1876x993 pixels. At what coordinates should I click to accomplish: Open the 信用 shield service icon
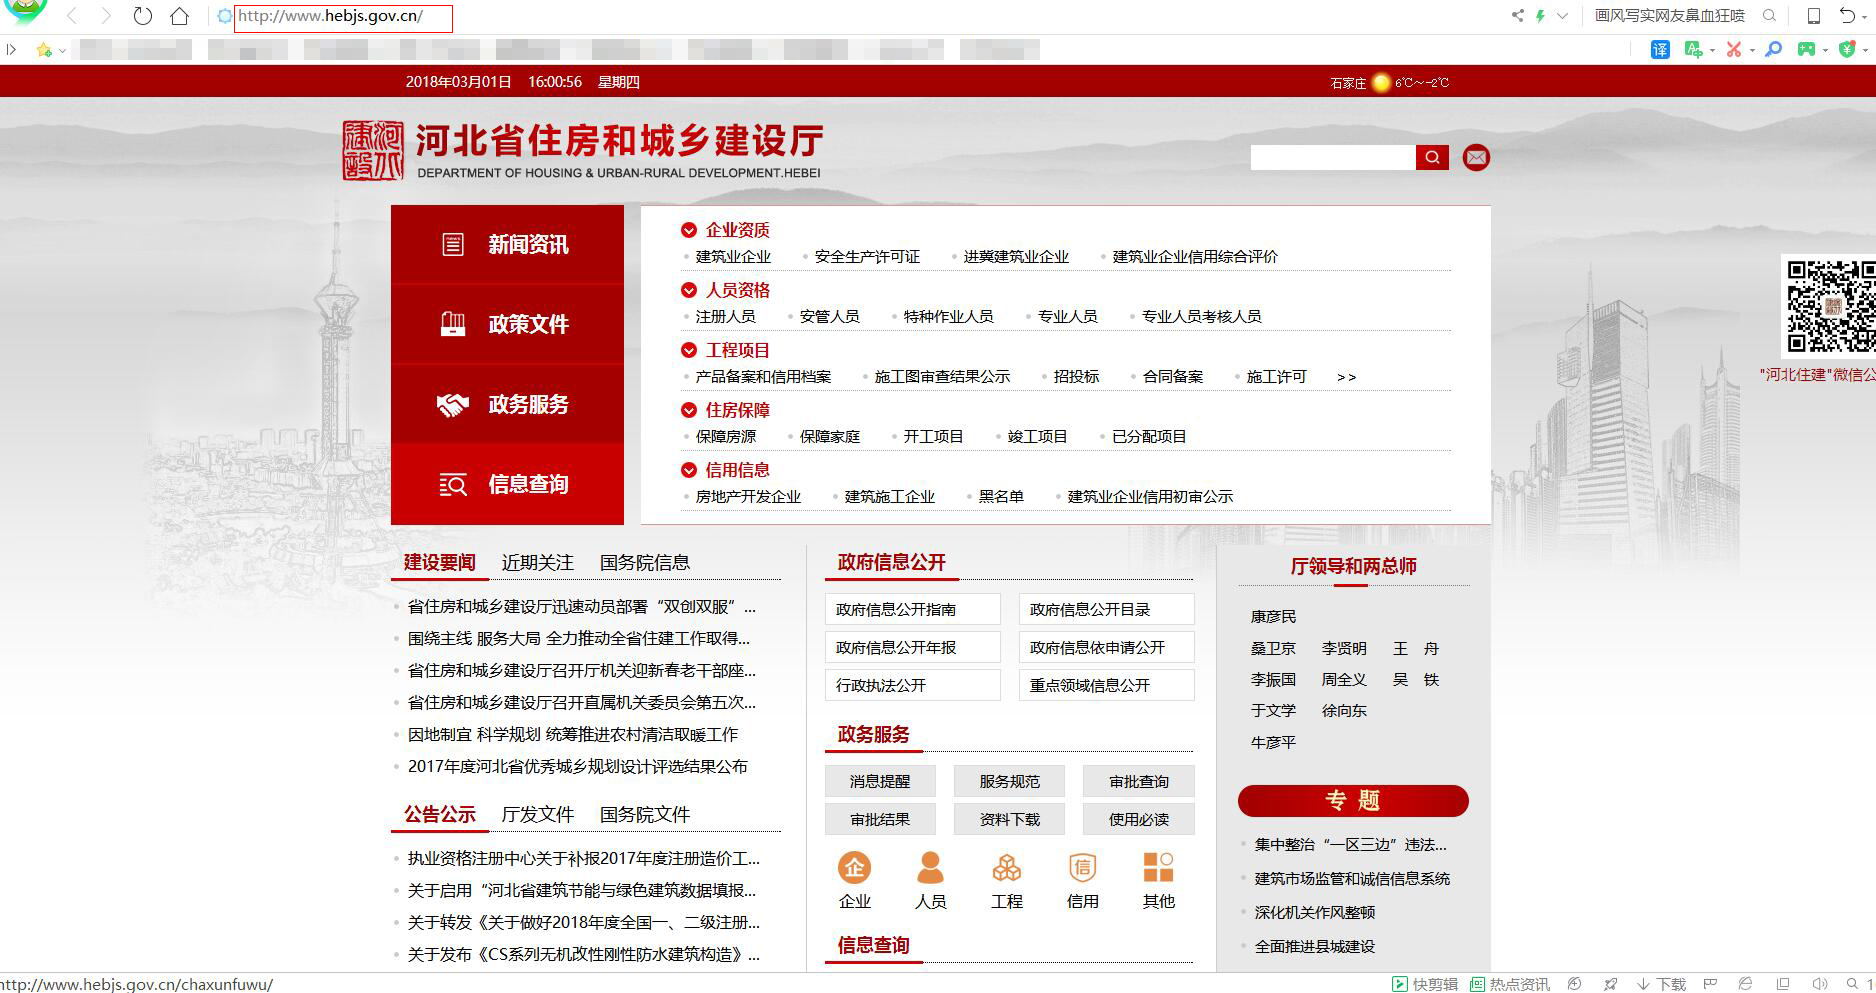(1082, 868)
